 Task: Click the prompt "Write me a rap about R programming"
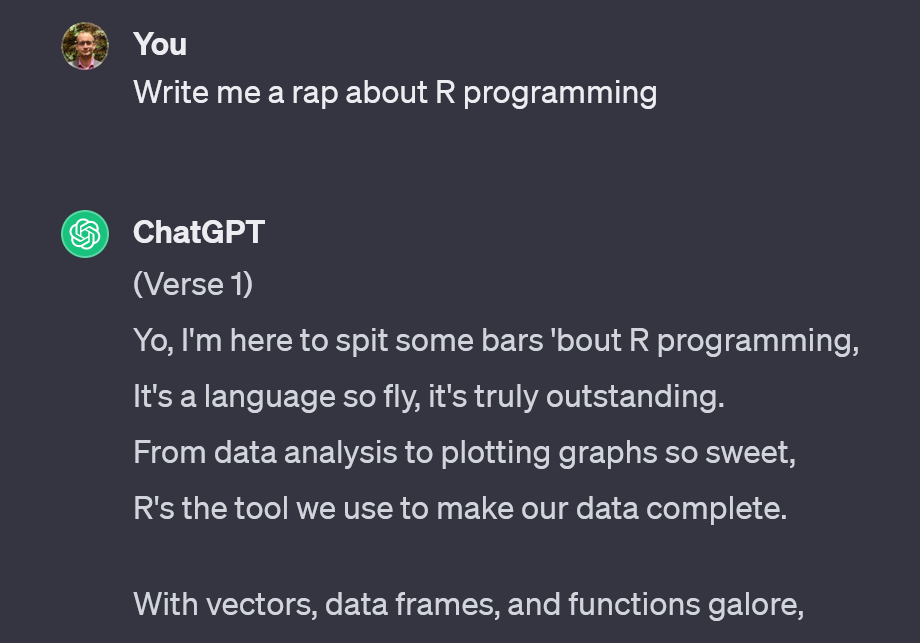point(395,93)
